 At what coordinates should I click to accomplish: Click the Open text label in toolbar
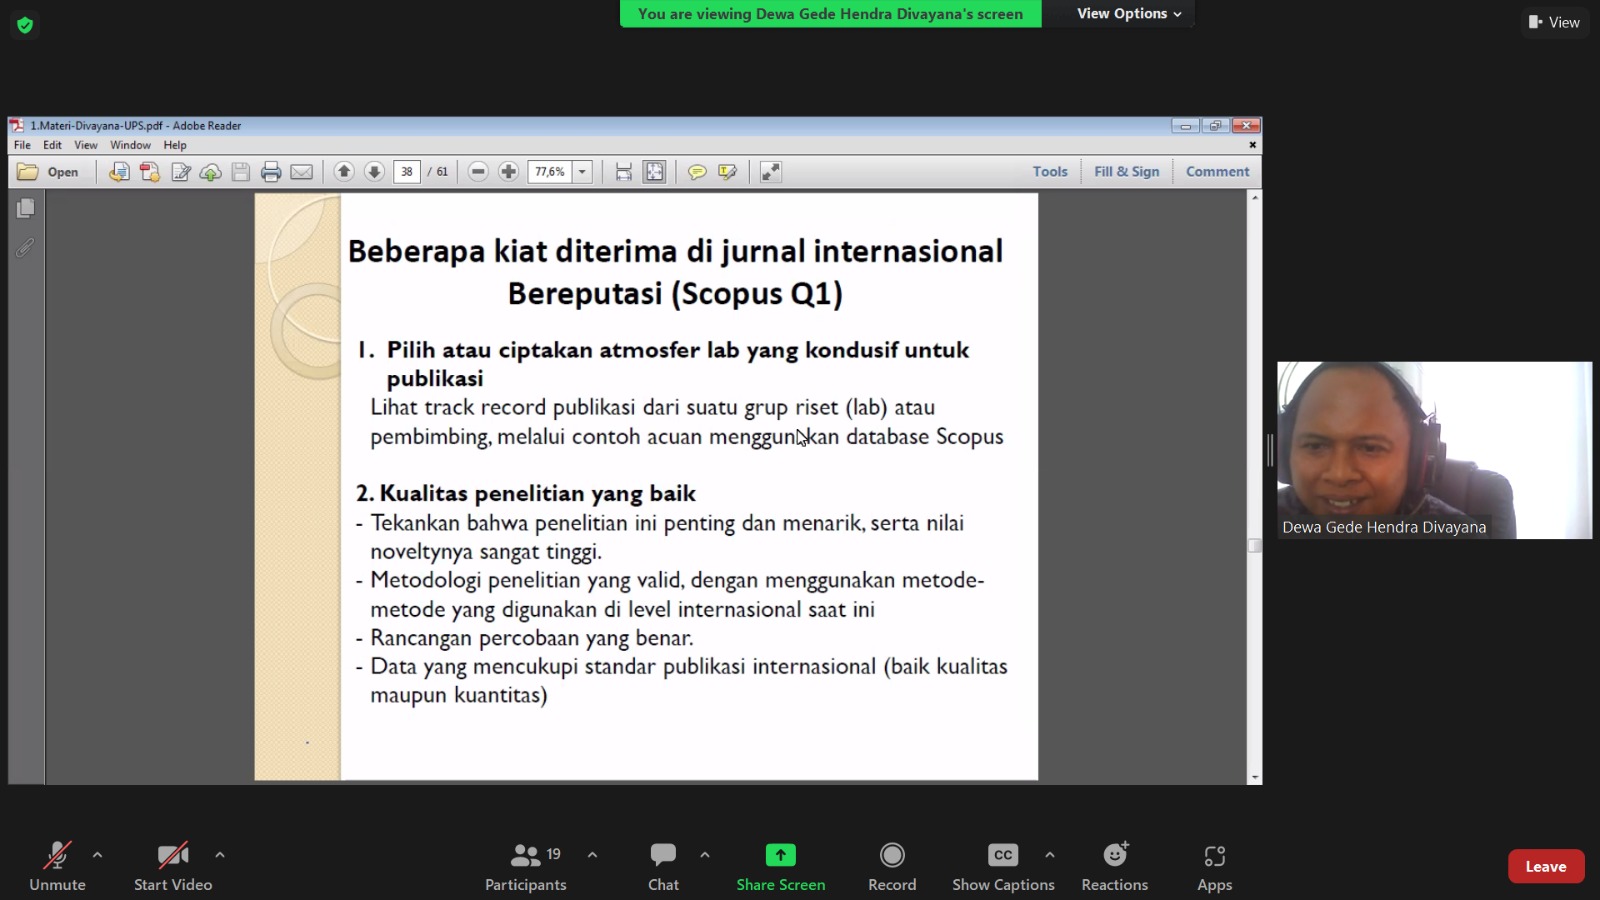point(63,172)
